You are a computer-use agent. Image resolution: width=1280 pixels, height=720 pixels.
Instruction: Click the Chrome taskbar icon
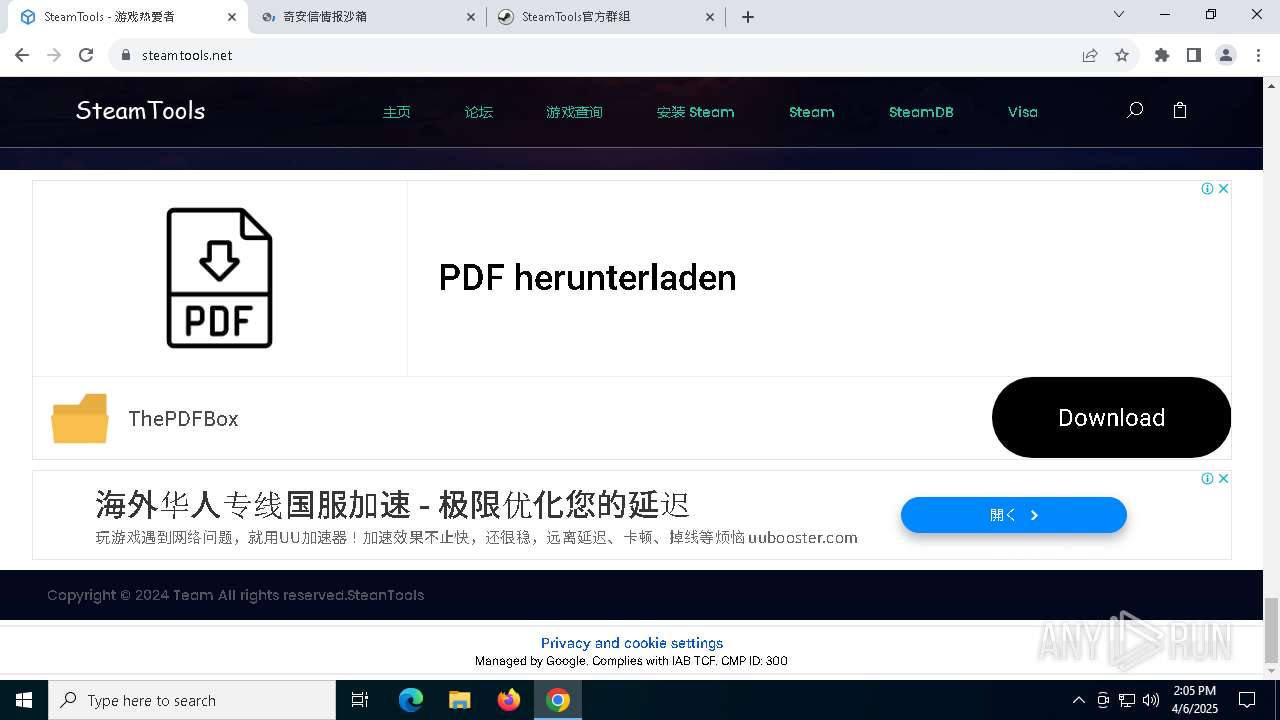click(x=558, y=700)
